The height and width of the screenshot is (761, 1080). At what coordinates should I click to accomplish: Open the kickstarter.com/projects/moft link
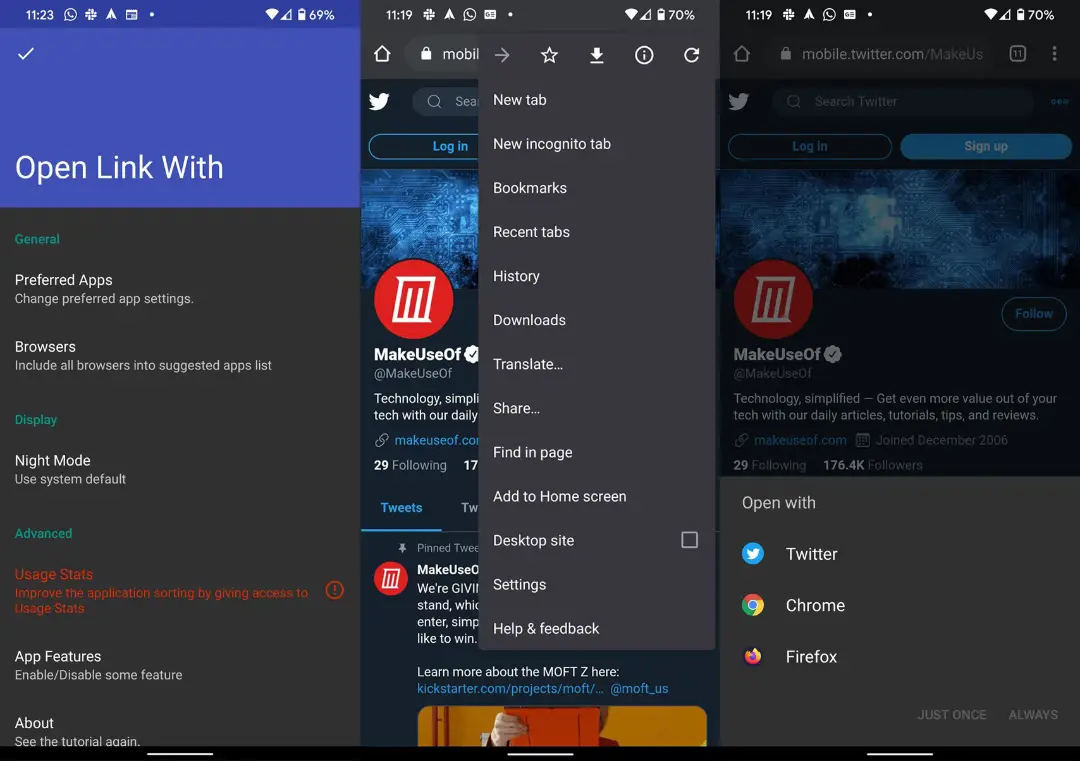510,689
